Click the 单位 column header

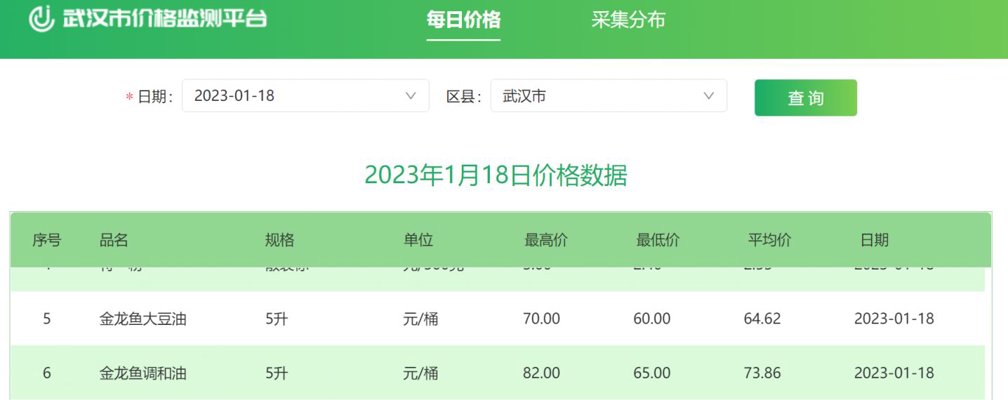click(418, 241)
